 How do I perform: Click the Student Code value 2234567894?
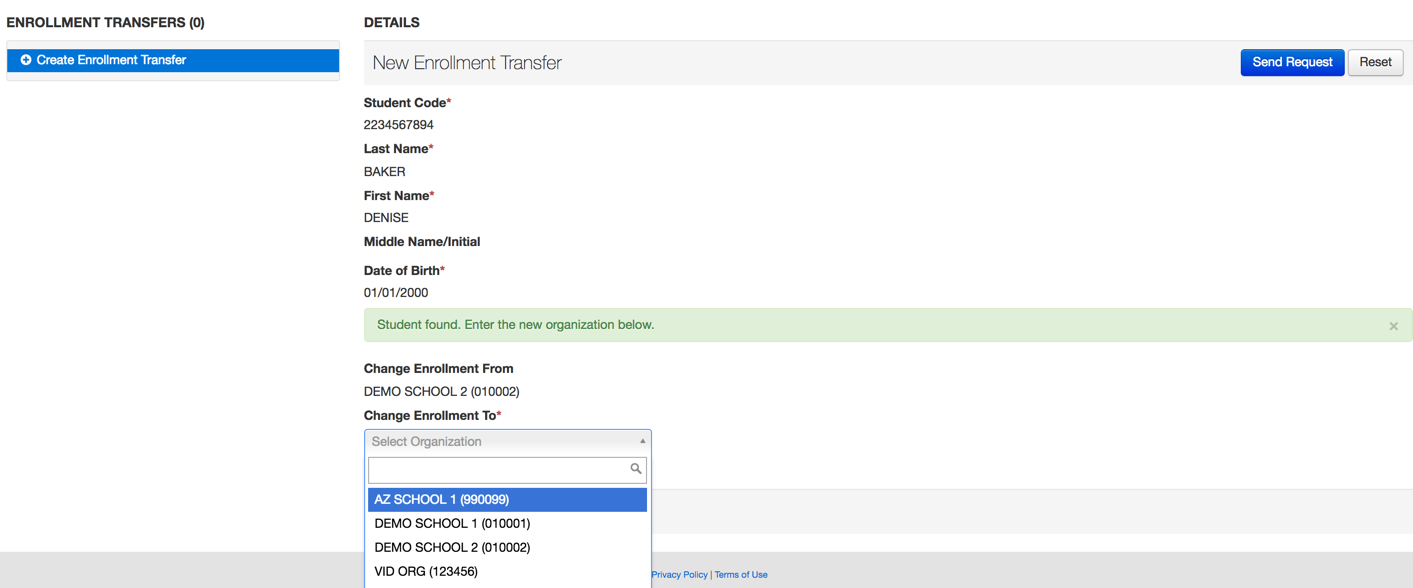coord(399,125)
